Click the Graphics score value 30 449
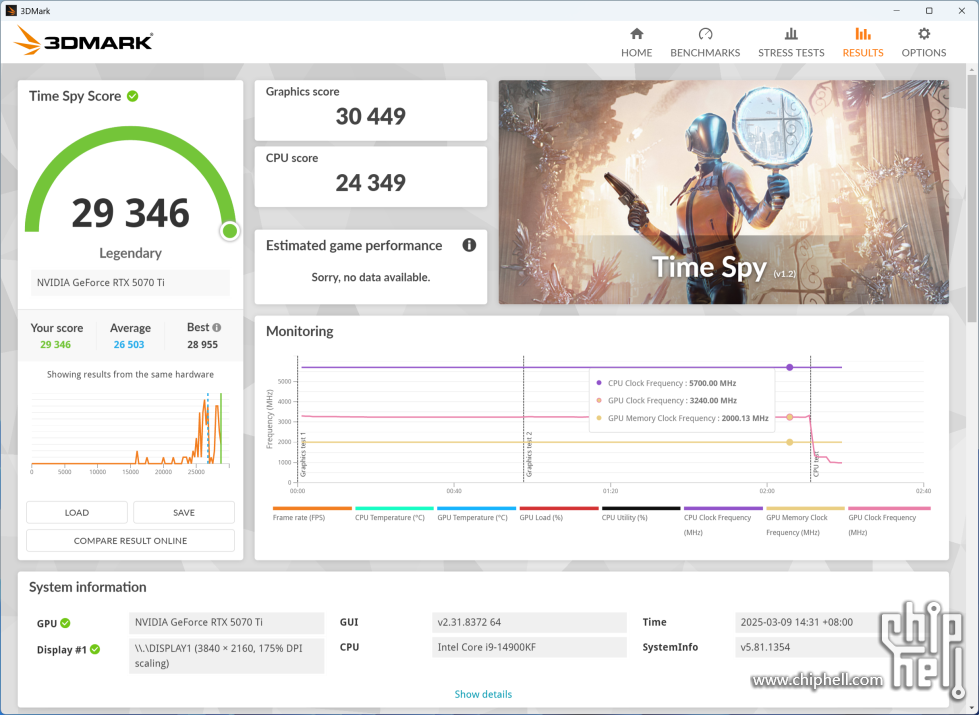The width and height of the screenshot is (979, 715). (x=371, y=116)
